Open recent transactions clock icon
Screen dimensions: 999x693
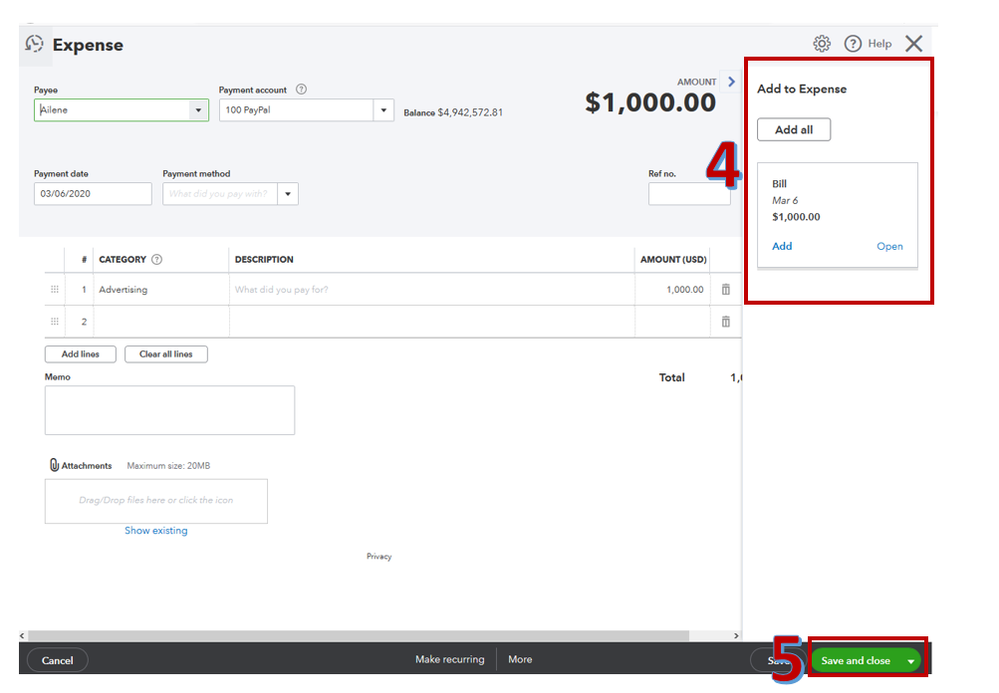click(34, 44)
